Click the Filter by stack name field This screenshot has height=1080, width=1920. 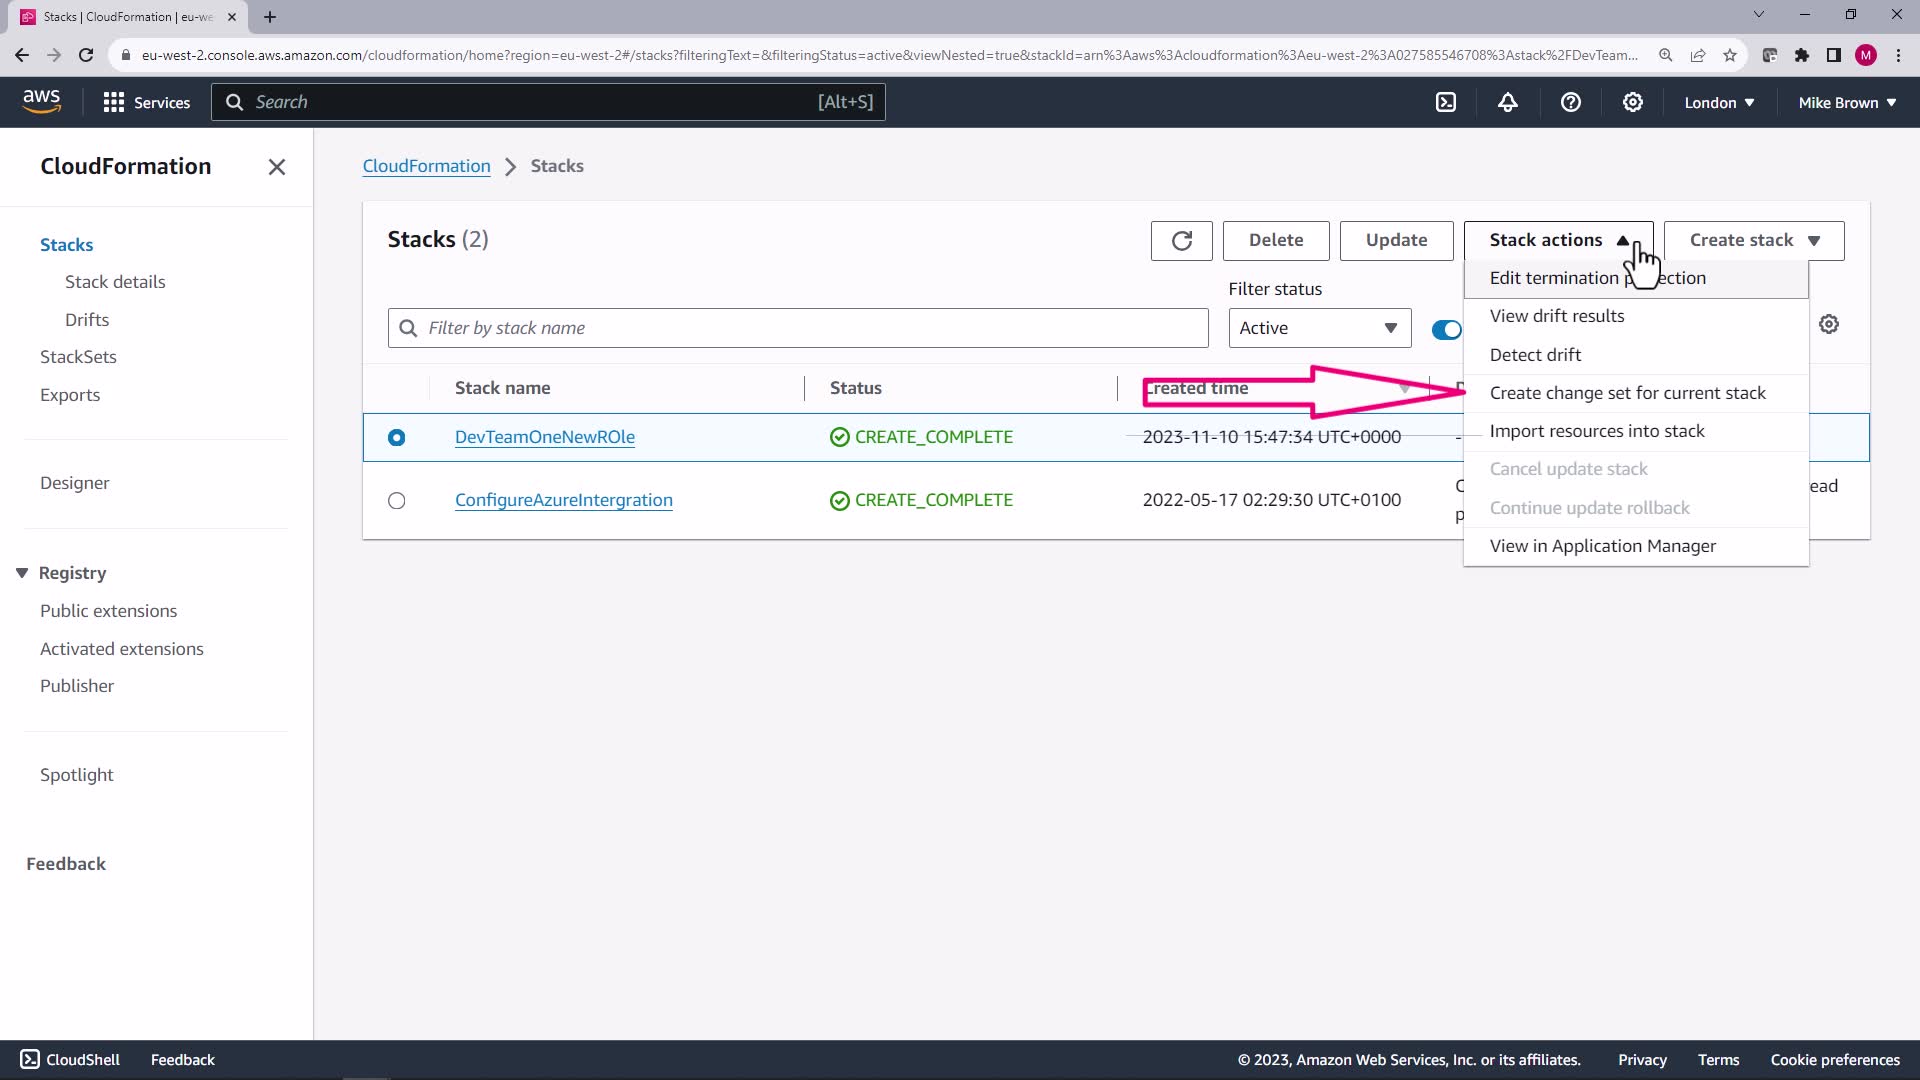pos(798,328)
